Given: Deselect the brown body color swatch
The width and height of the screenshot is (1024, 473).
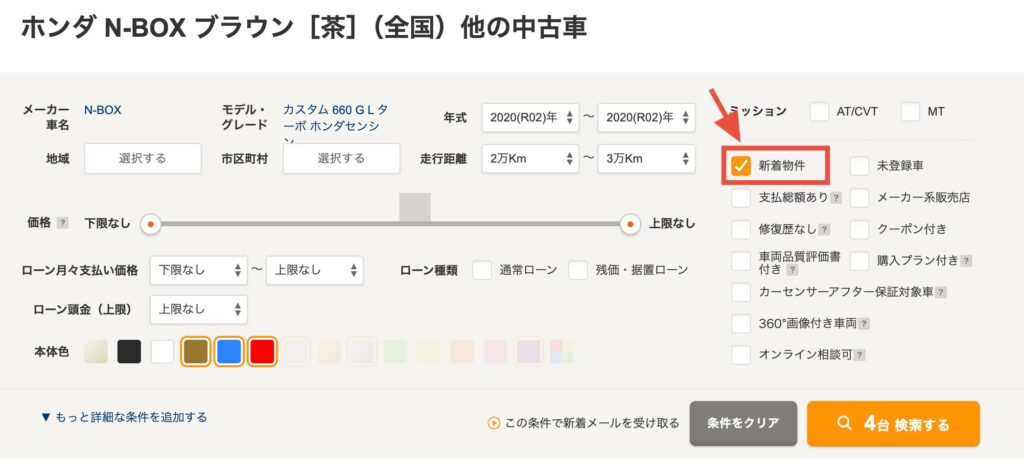Looking at the screenshot, I should 196,351.
